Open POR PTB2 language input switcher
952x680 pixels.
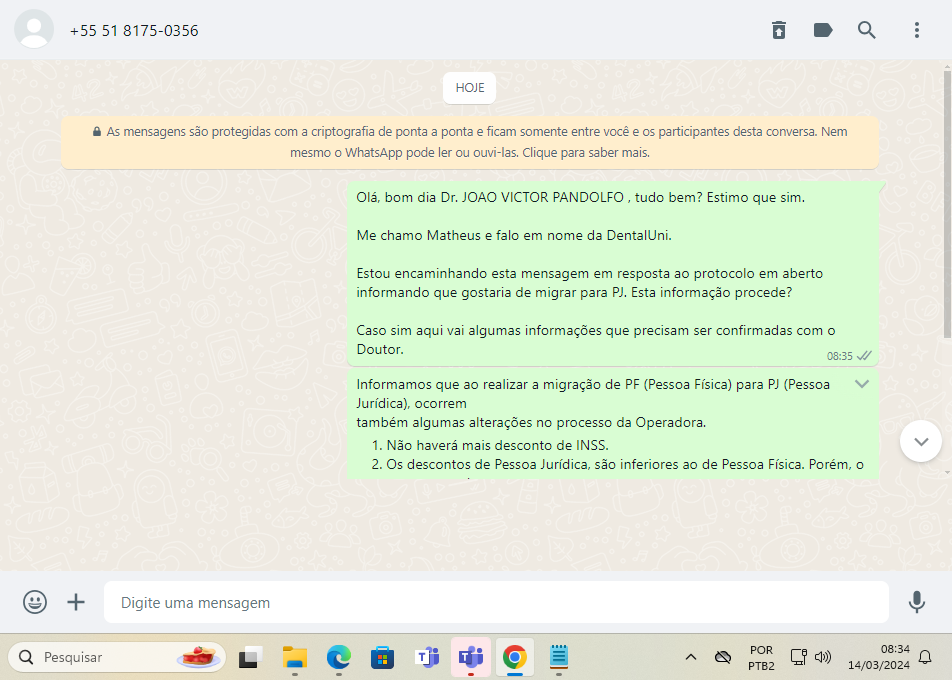(761, 658)
